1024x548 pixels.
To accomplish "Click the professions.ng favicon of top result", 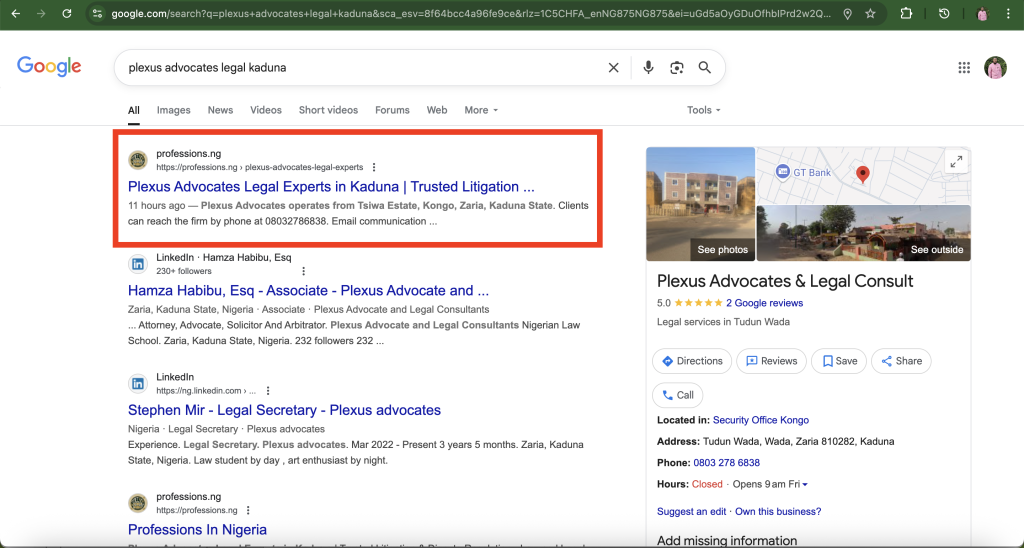I will coord(138,160).
